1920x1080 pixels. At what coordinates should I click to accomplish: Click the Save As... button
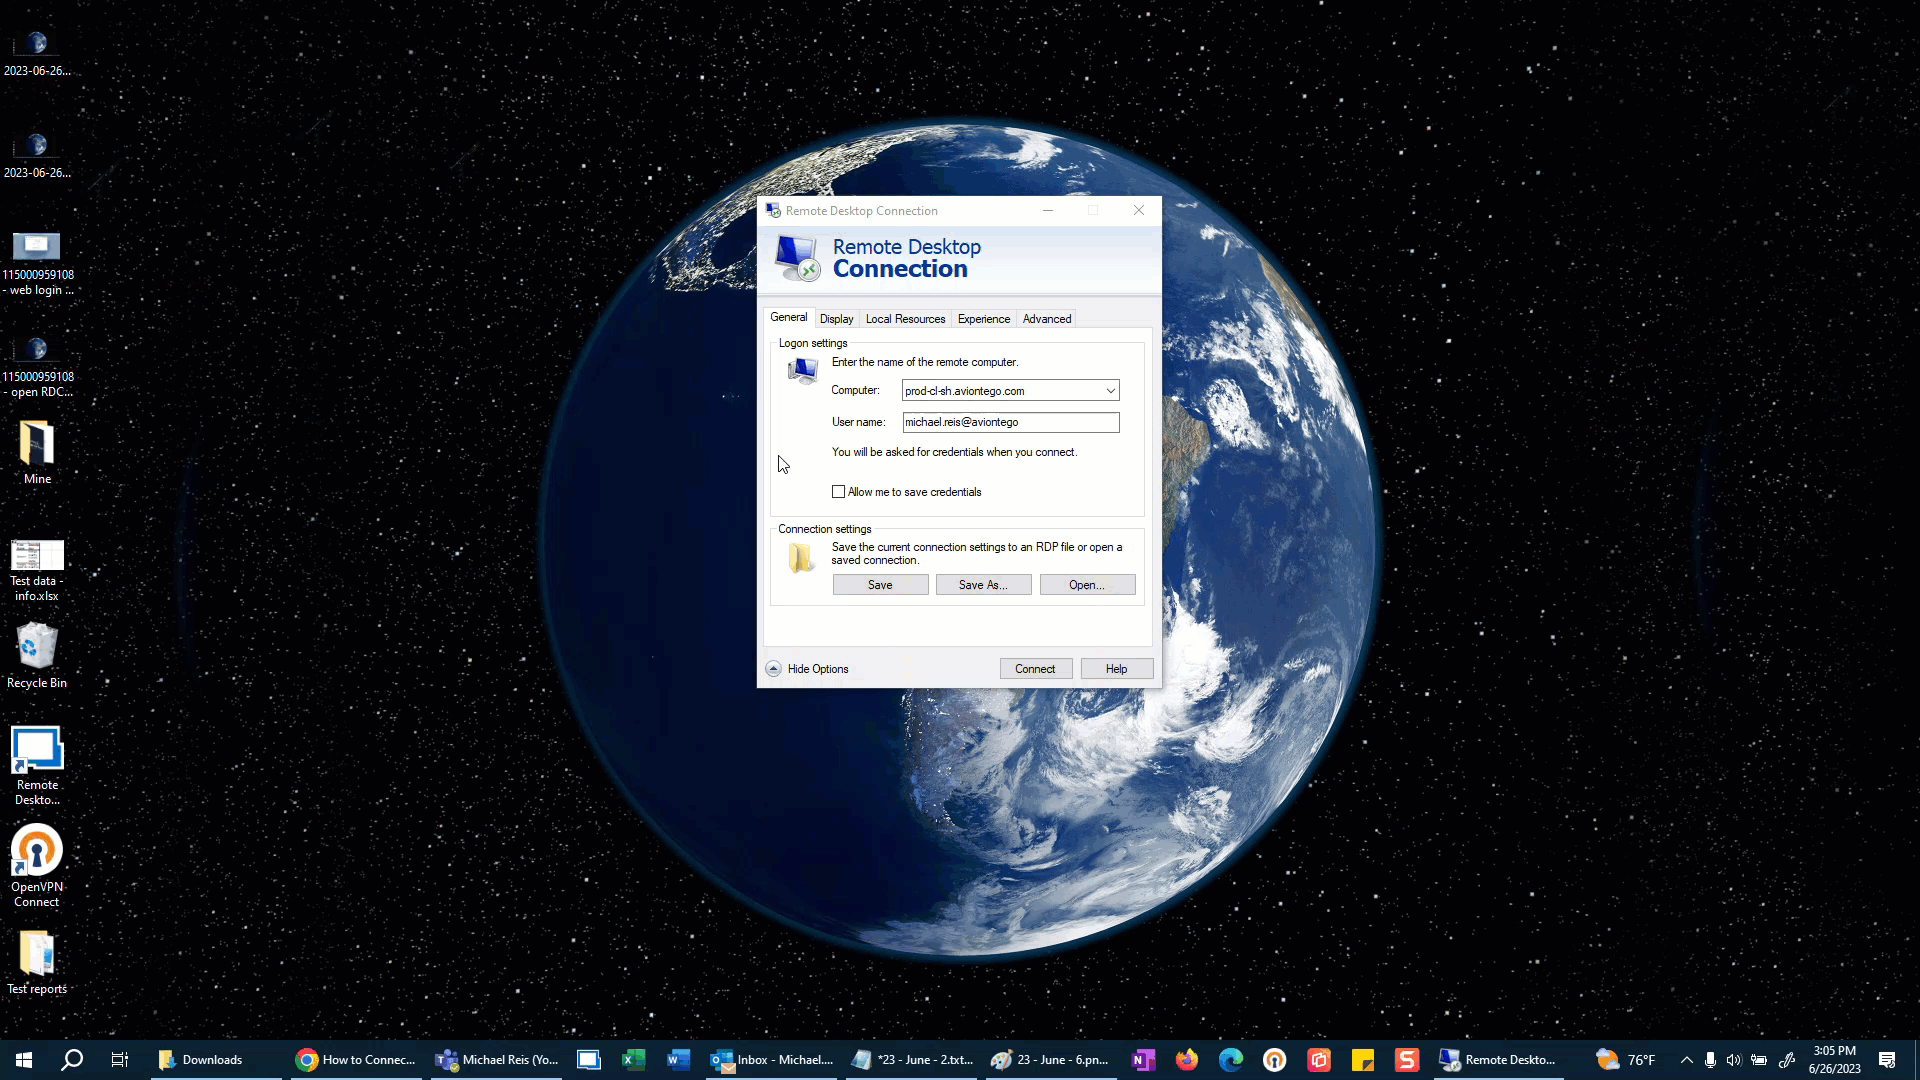point(983,585)
